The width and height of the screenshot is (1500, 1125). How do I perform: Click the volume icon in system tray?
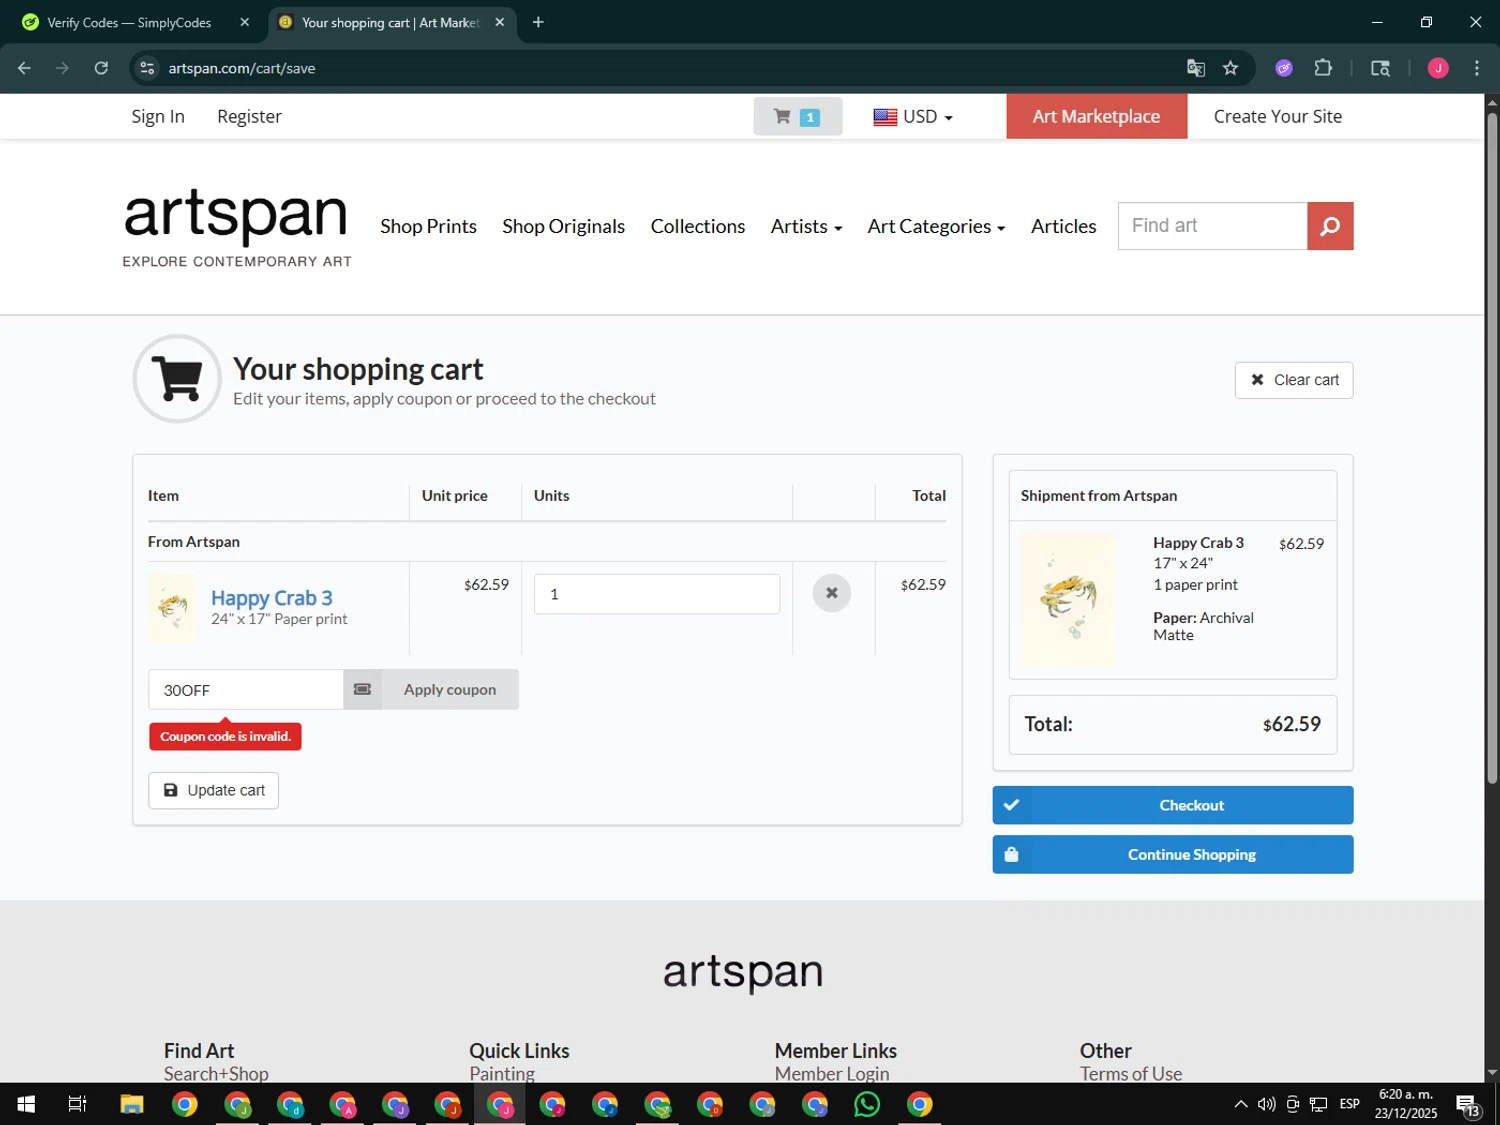pyautogui.click(x=1266, y=1104)
